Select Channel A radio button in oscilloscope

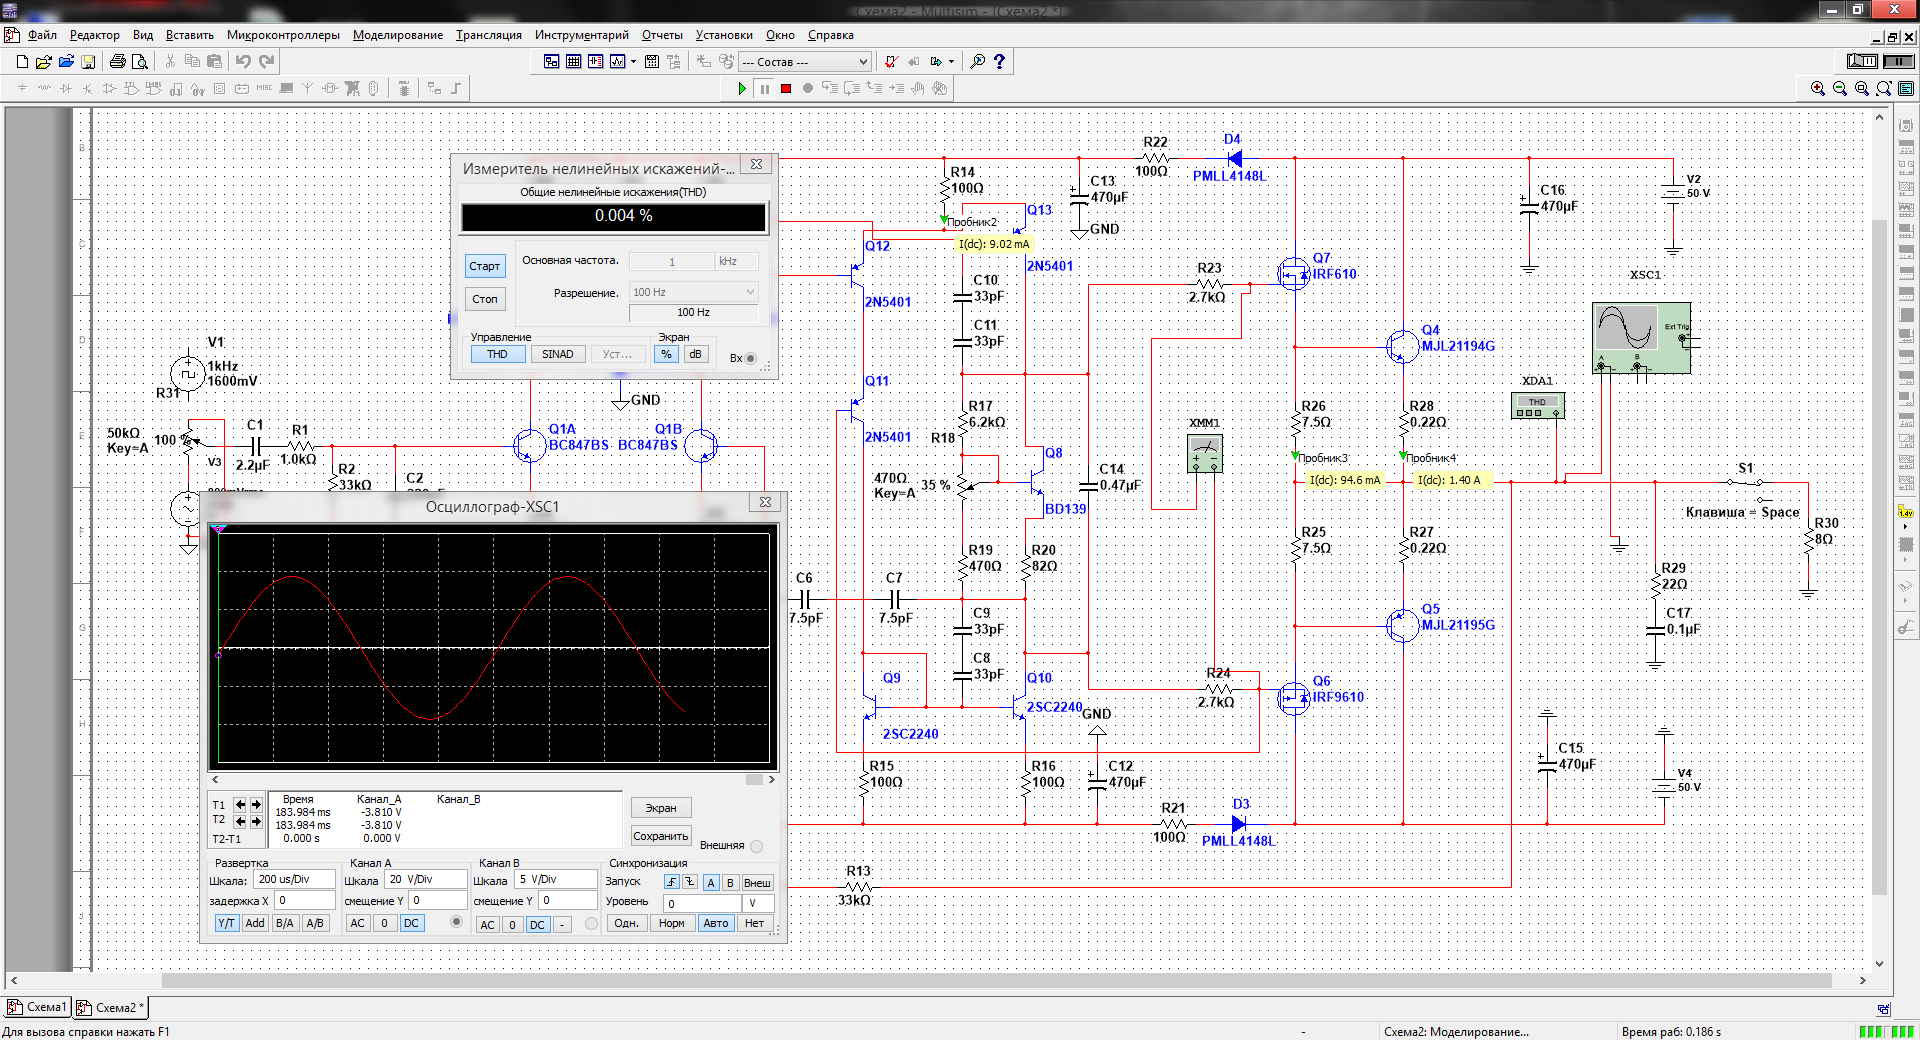pyautogui.click(x=457, y=922)
